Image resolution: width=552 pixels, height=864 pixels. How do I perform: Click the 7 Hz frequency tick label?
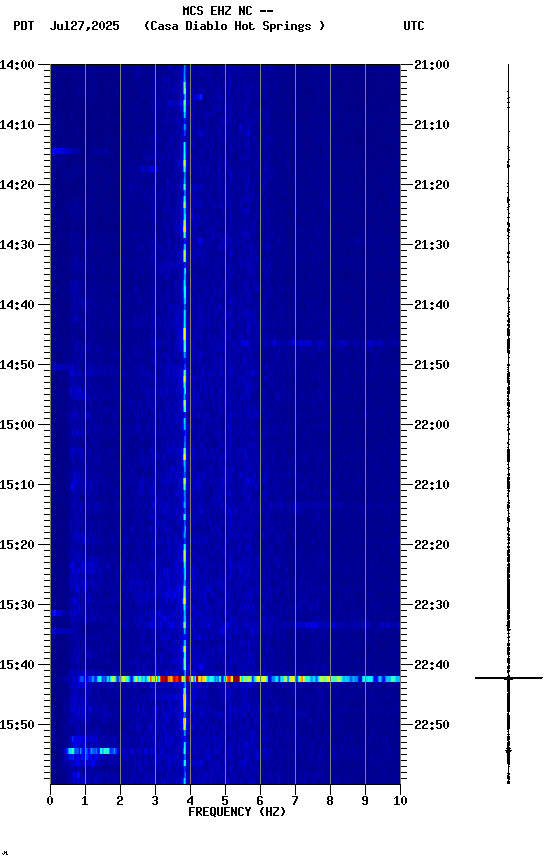pyautogui.click(x=295, y=801)
